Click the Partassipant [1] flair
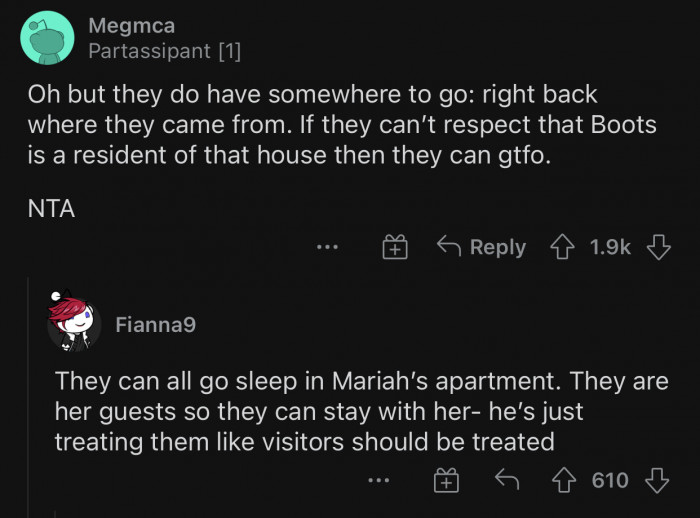 point(164,50)
